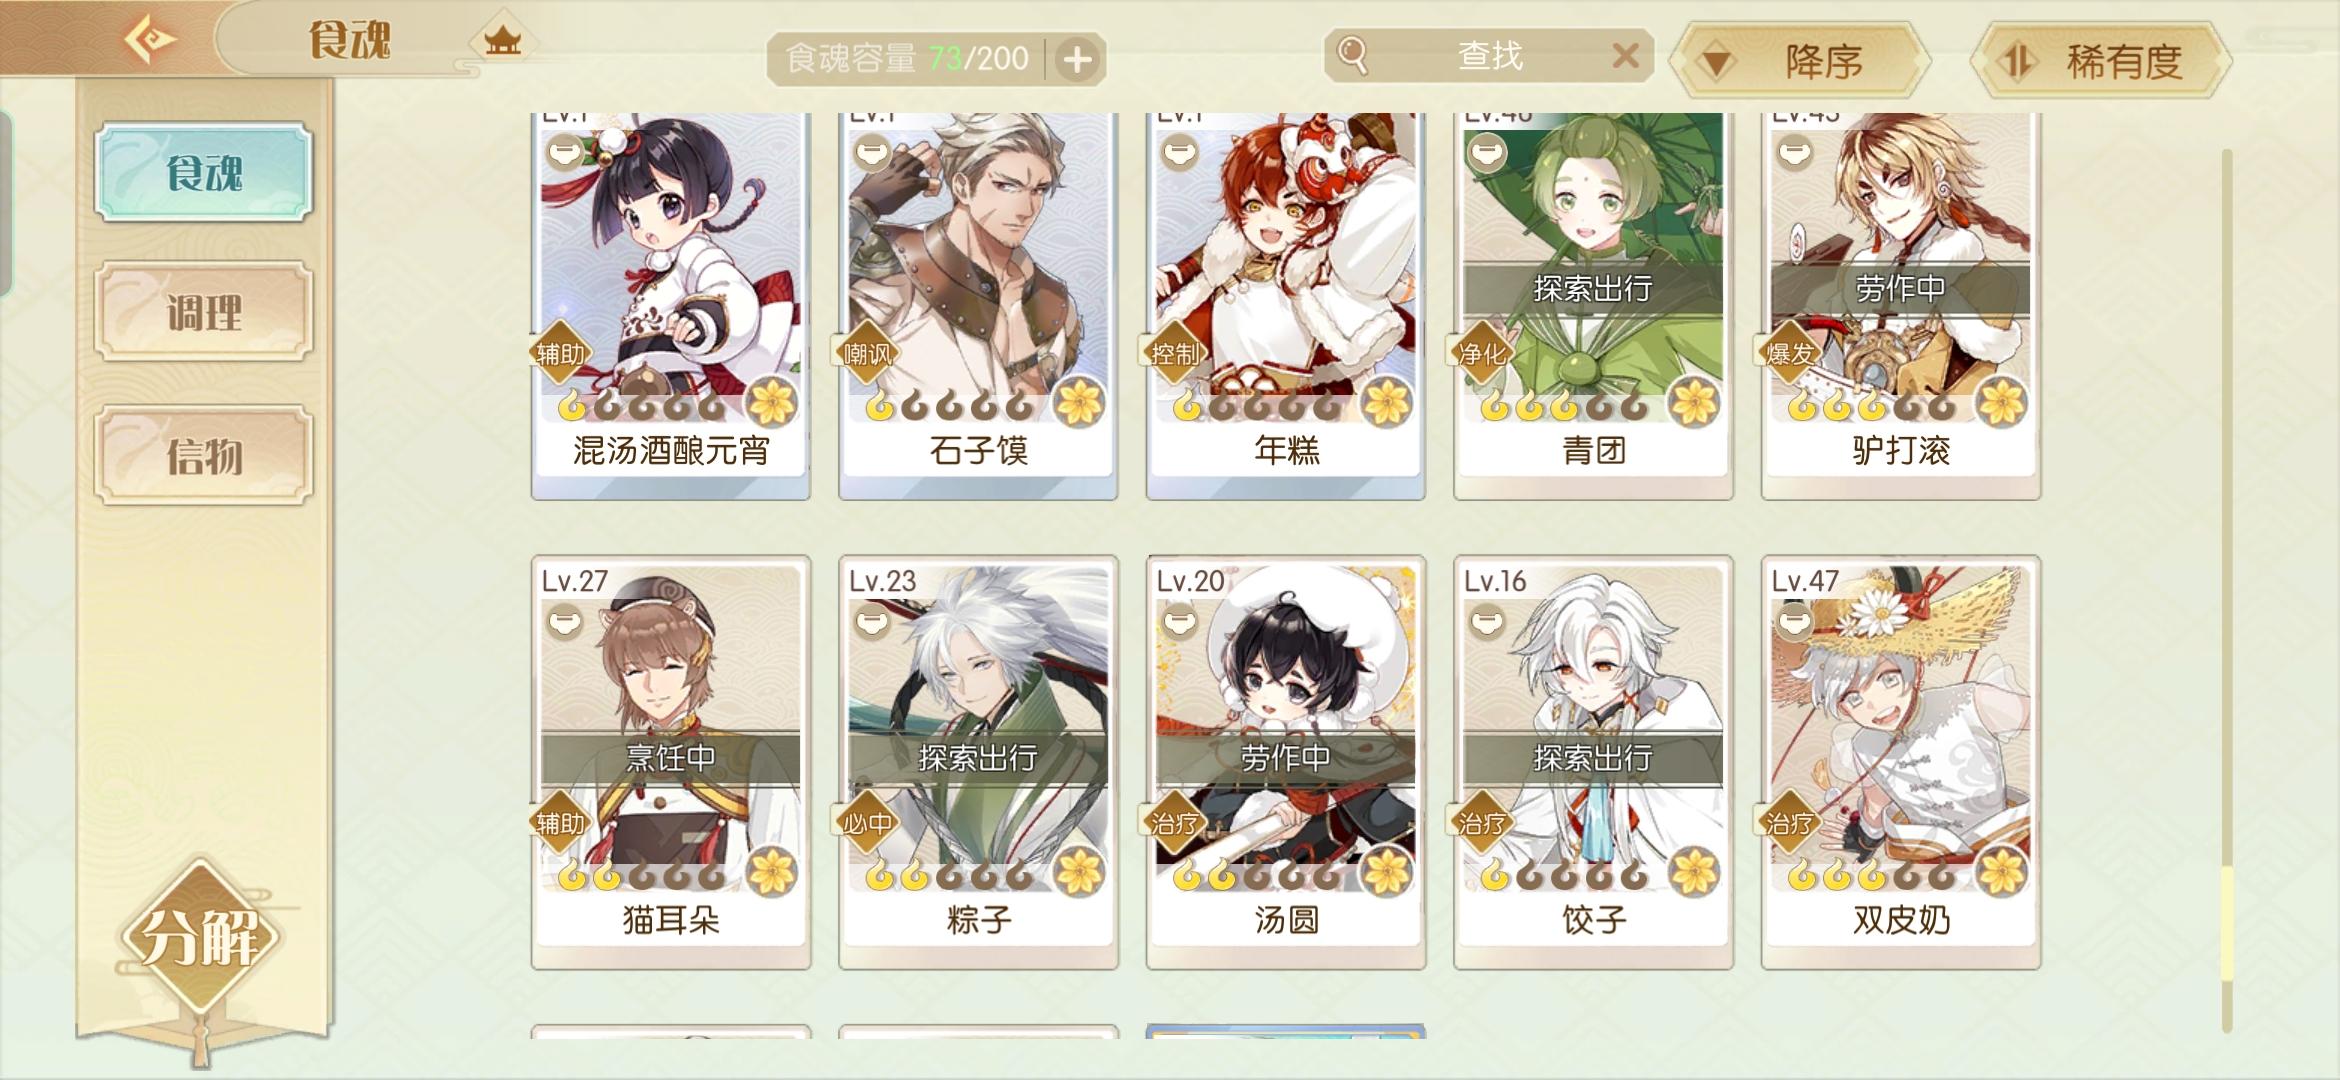
Task: Open the 降序 sort order dropdown
Action: point(1801,62)
